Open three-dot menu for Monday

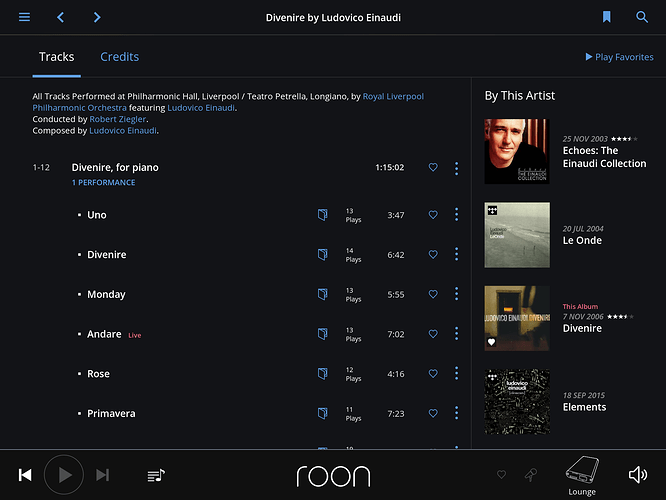pyautogui.click(x=457, y=294)
